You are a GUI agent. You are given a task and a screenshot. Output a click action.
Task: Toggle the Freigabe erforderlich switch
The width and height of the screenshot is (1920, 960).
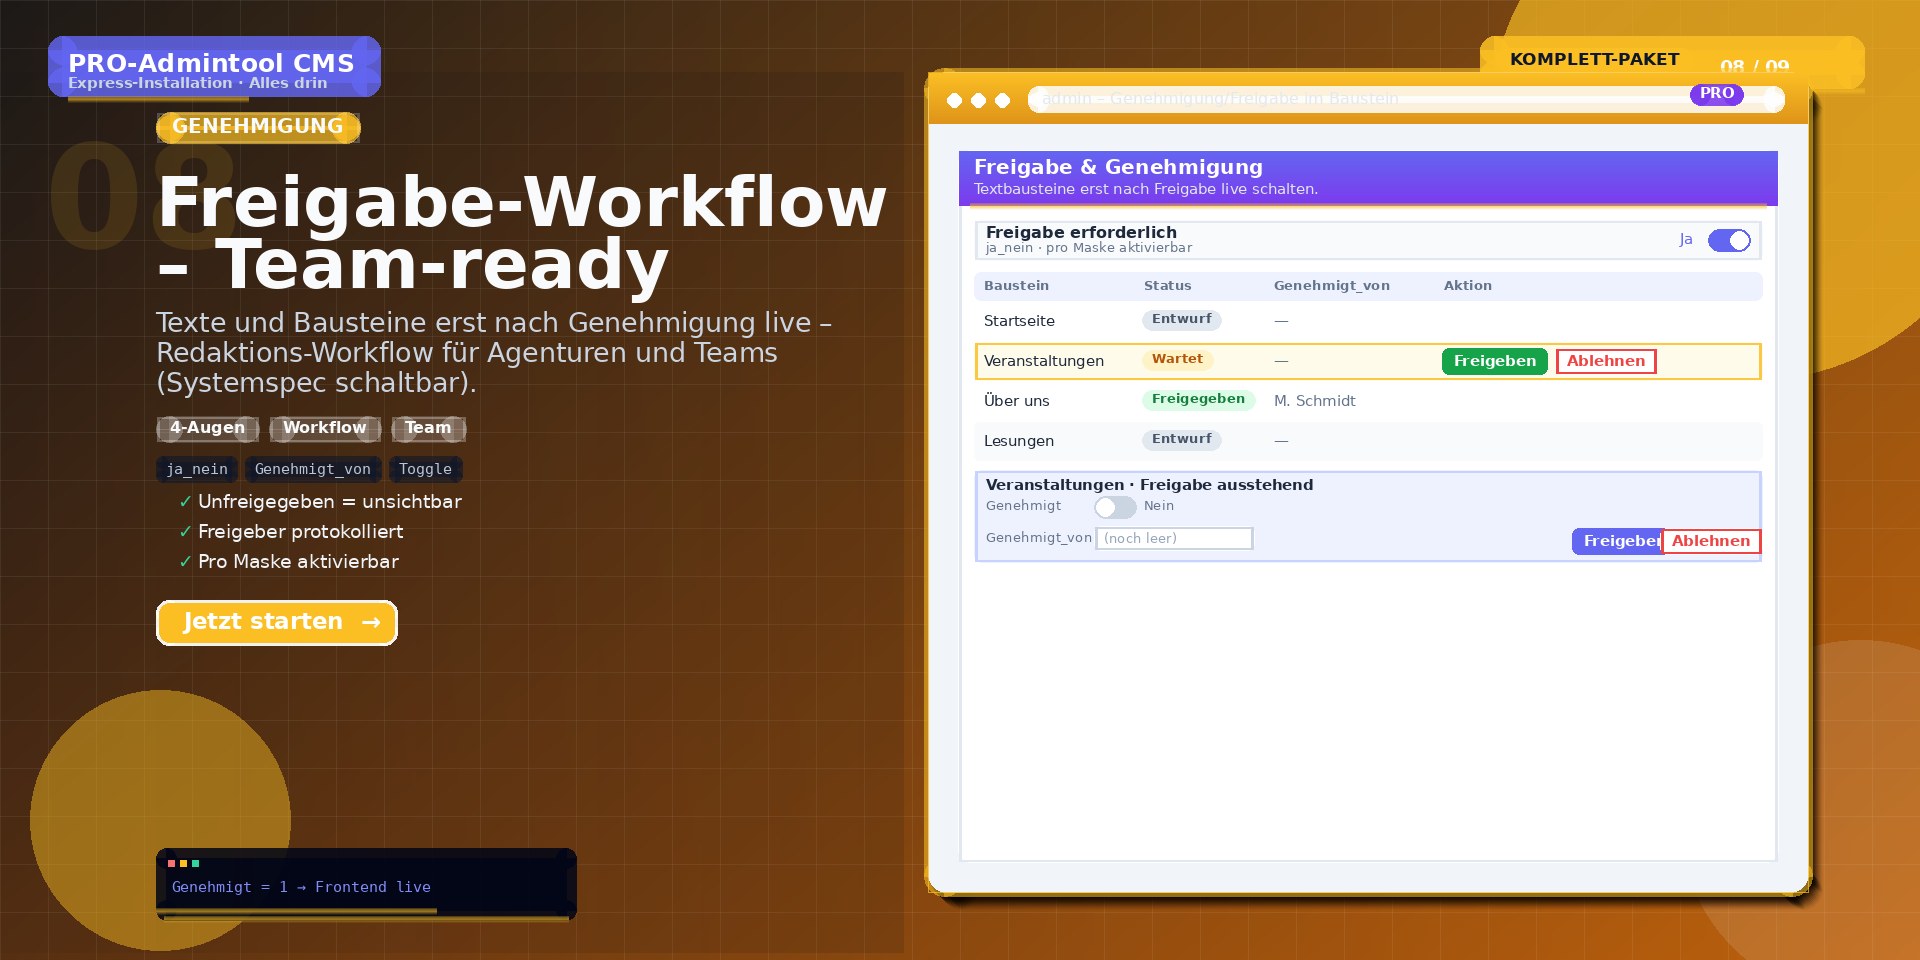point(1729,241)
